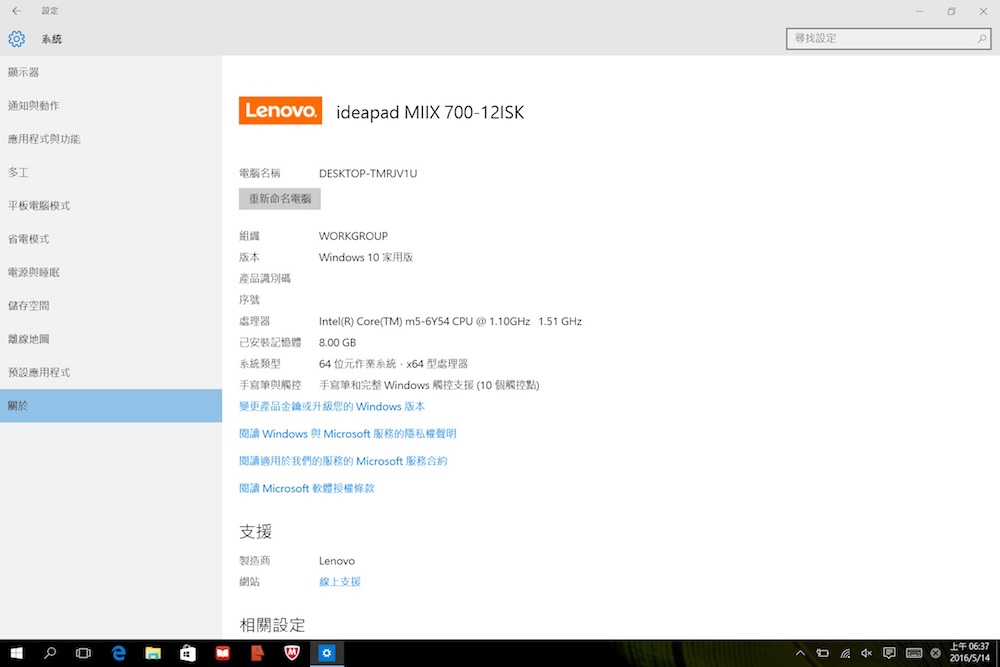
Task: Open the Microsoft 軟體授權條款 link
Action: tap(307, 488)
